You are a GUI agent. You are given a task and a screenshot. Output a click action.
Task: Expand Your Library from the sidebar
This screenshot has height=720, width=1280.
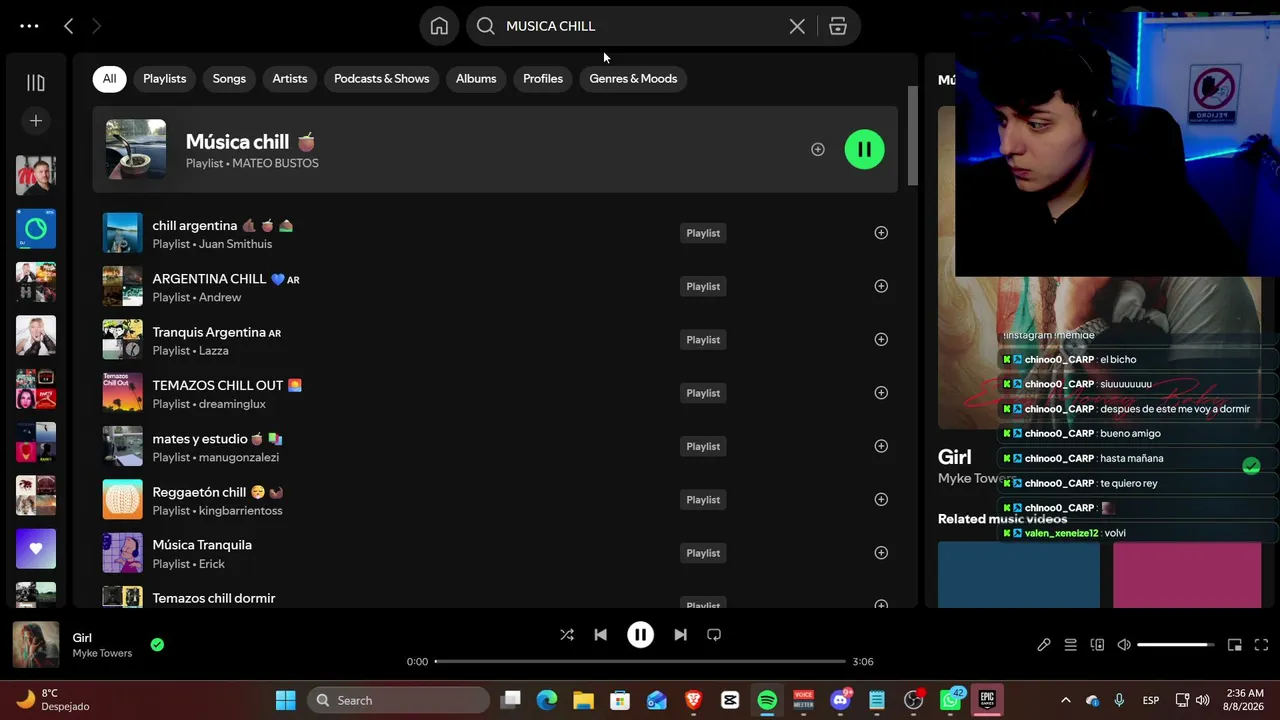click(36, 83)
